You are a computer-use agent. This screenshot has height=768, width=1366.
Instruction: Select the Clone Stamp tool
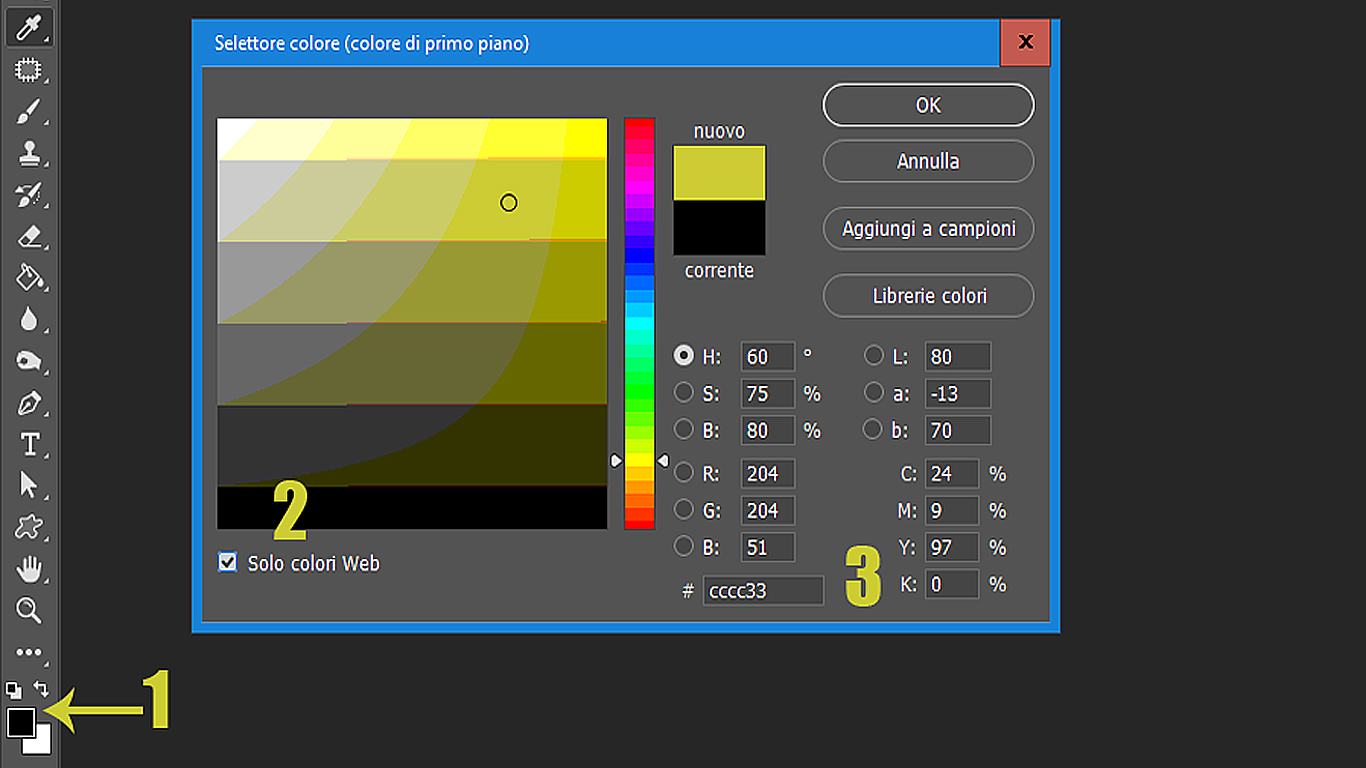click(x=28, y=154)
